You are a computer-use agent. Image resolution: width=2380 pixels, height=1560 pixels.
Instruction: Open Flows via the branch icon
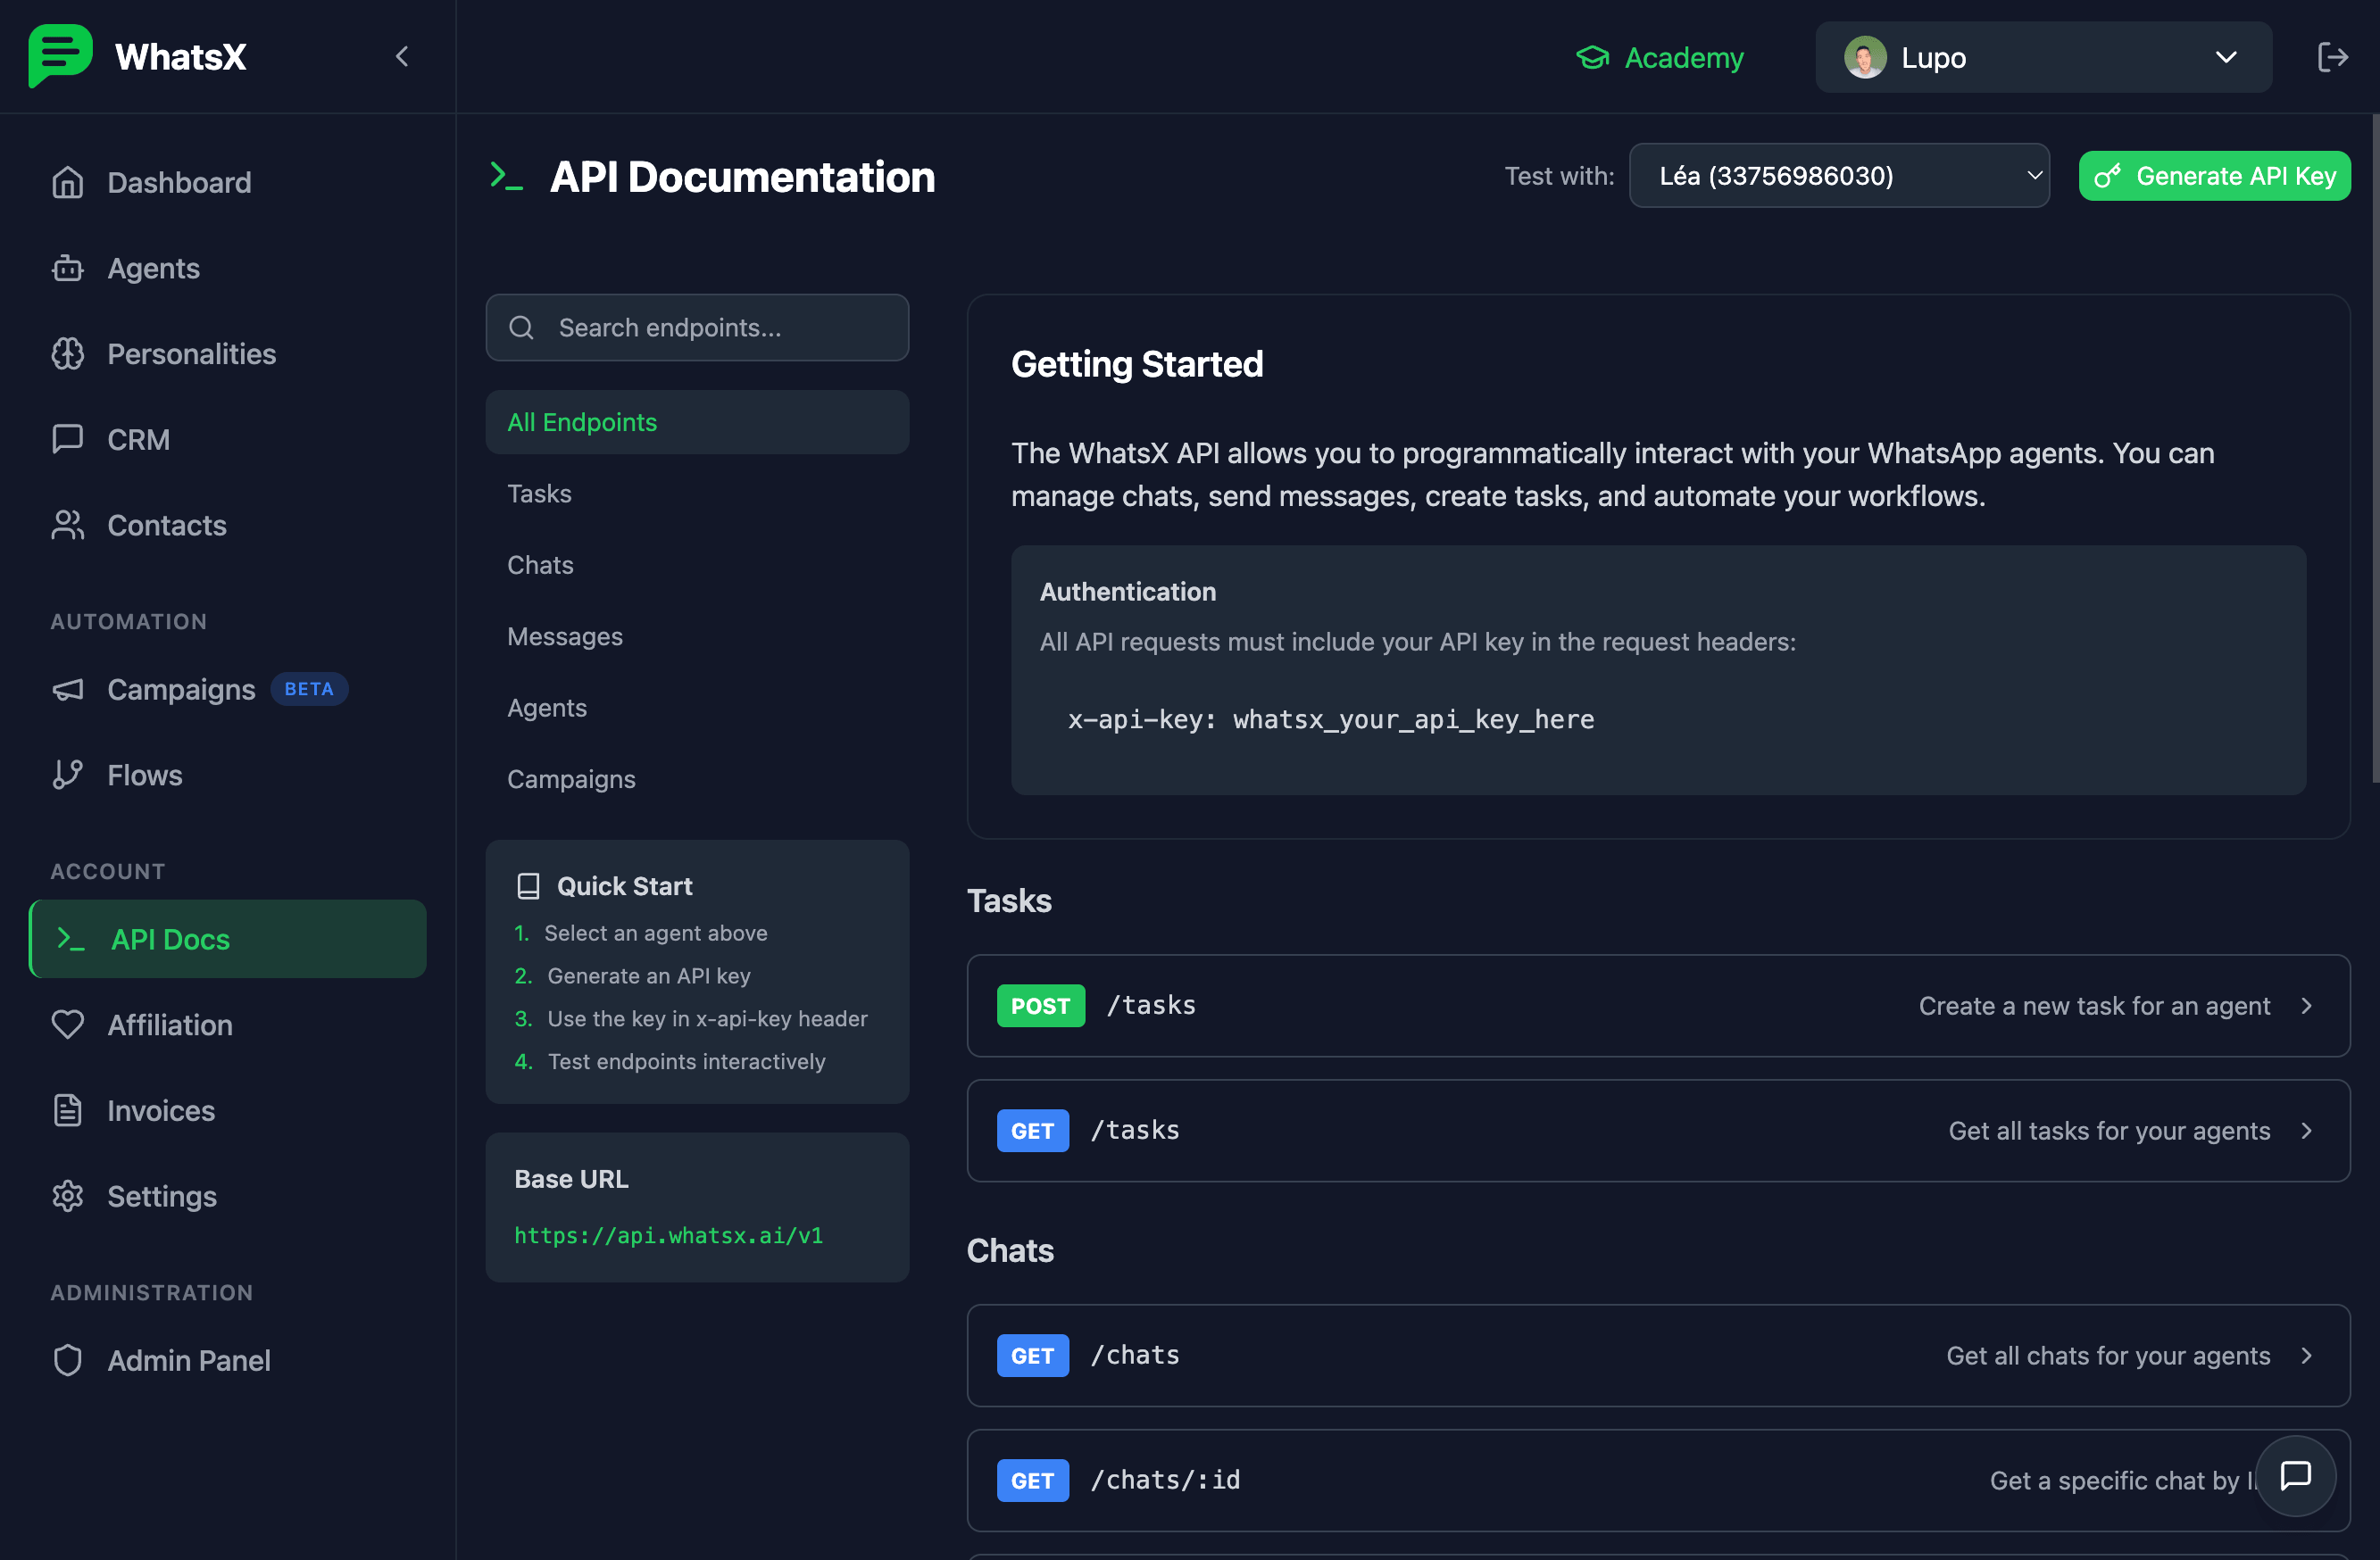68,775
